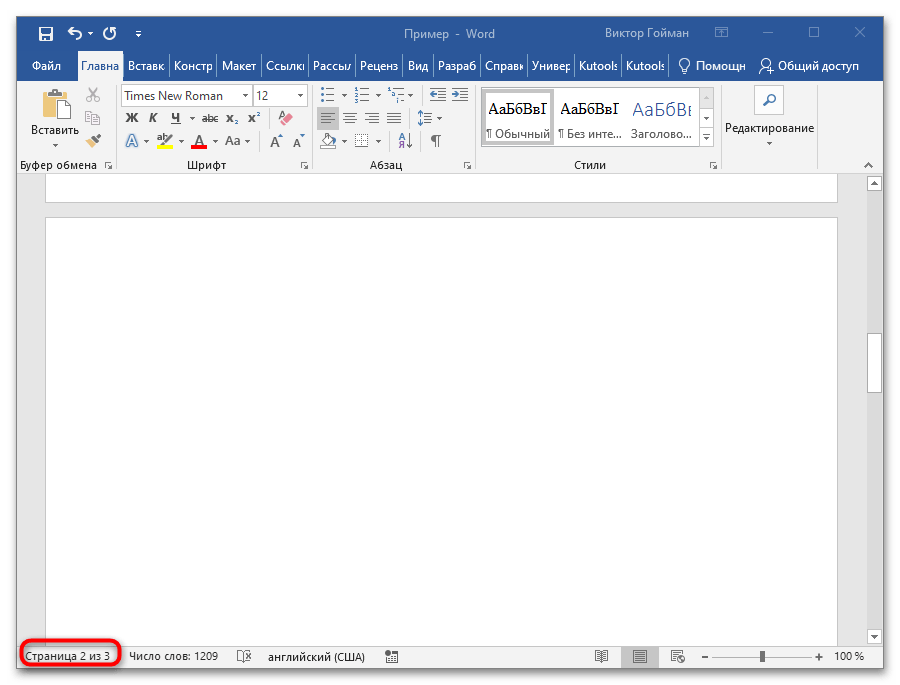Apply borders to paragraph
The image size is (900, 685).
click(x=362, y=141)
